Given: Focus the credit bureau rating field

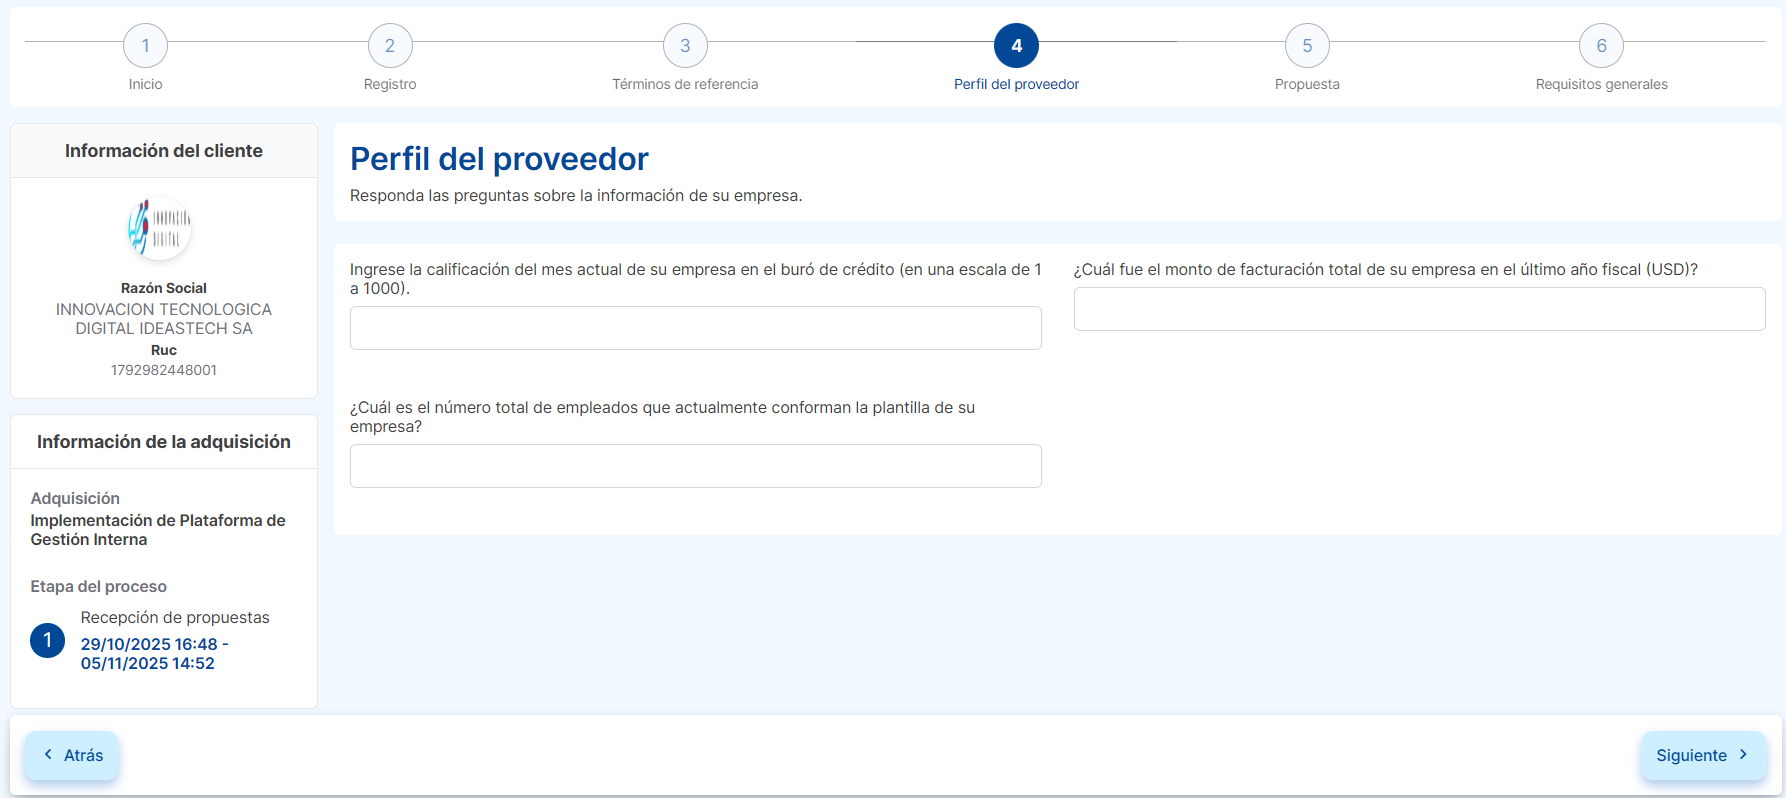Looking at the screenshot, I should tap(696, 328).
